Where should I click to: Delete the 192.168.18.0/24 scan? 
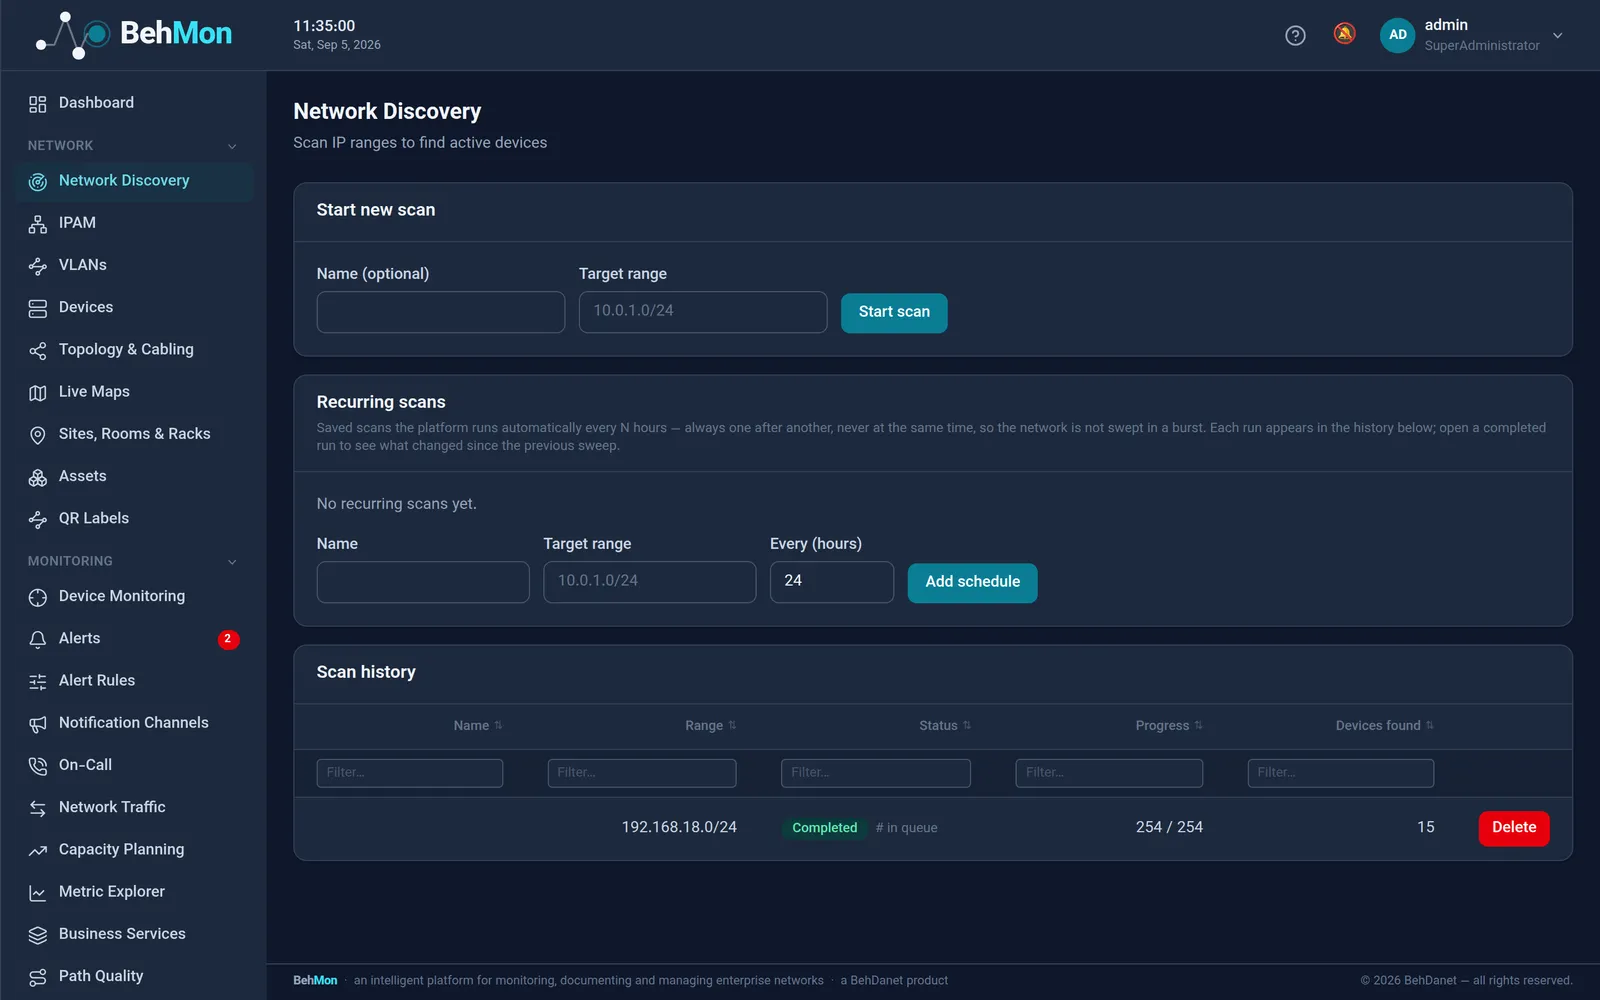(x=1514, y=828)
